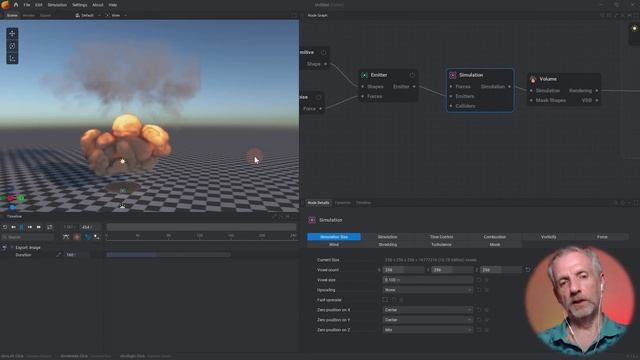
Task: Collapse the Export: Image row
Action: [x=11, y=247]
